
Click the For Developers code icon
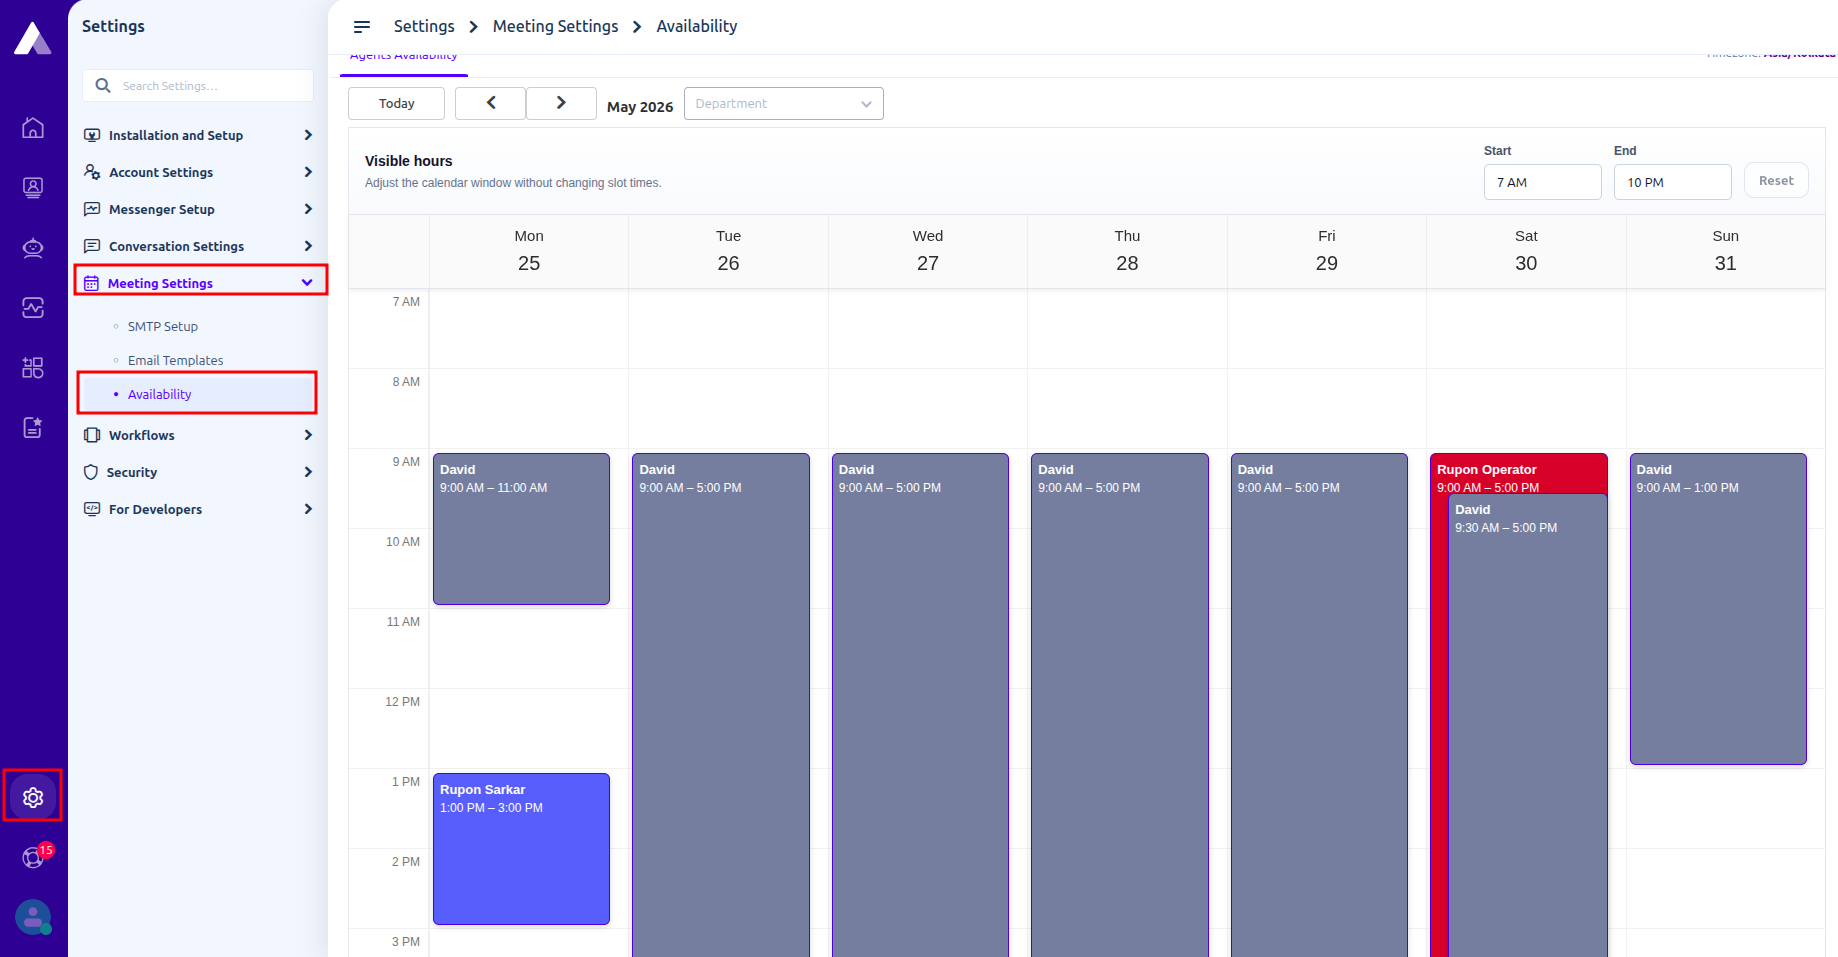[92, 509]
